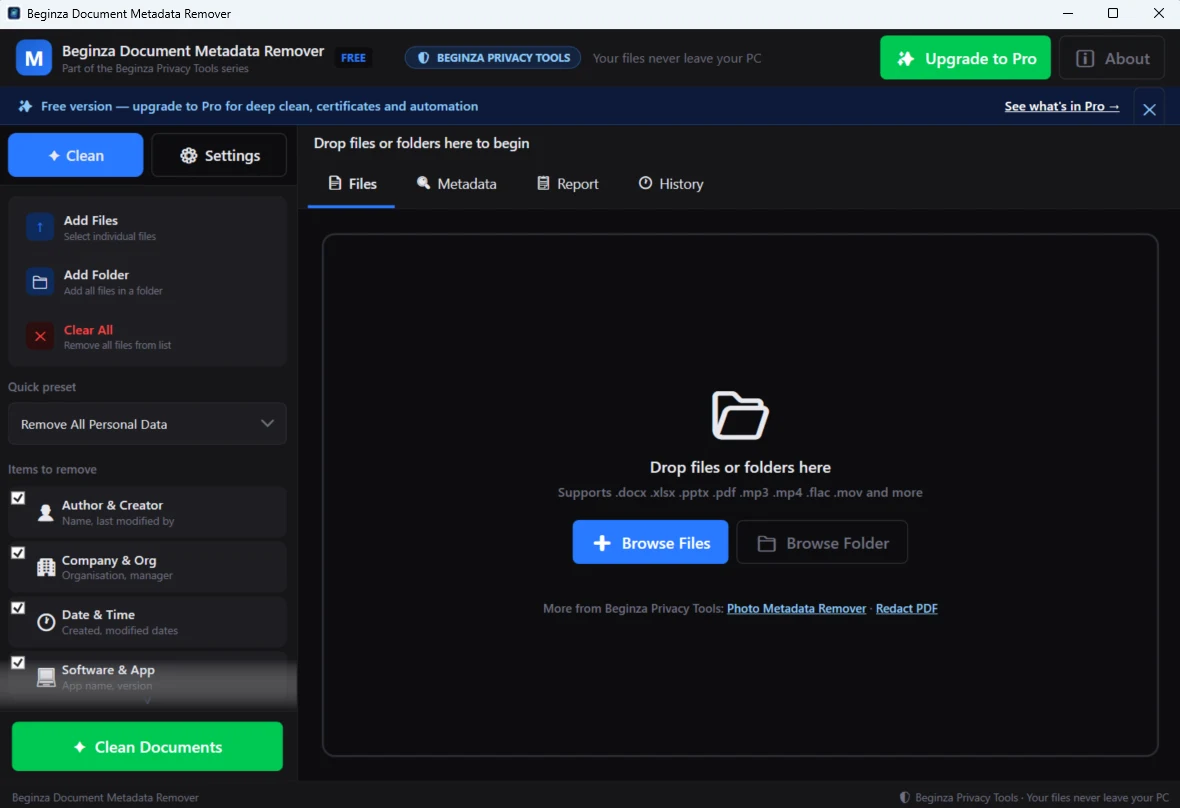Click 'Beginza Document Metadata Remover' status bar text
This screenshot has height=808, width=1180.
pyautogui.click(x=105, y=797)
